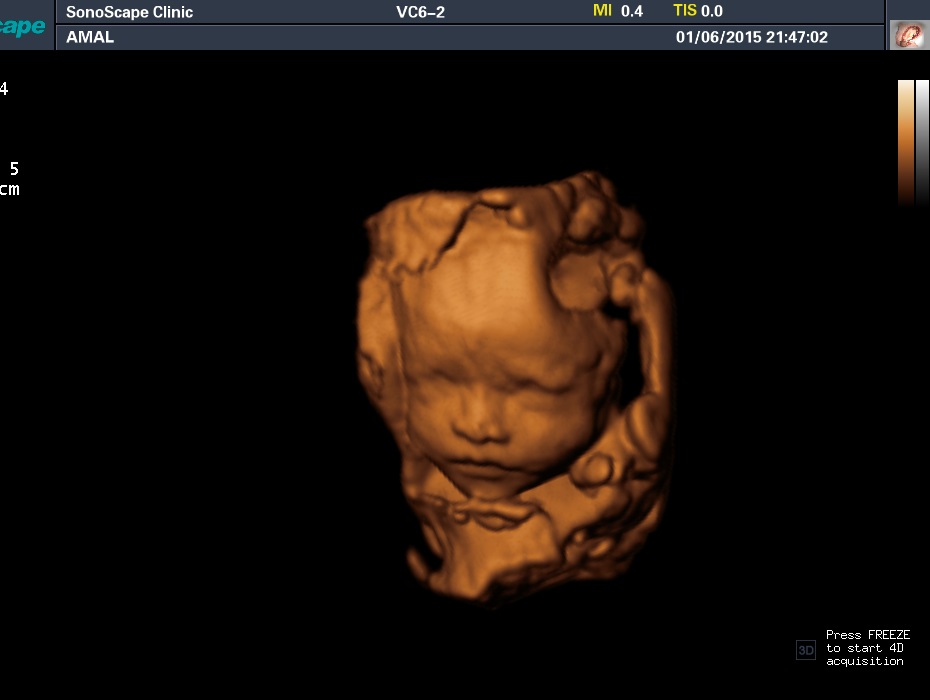Click the fetus exam preset icon
930x700 pixels.
[x=909, y=35]
